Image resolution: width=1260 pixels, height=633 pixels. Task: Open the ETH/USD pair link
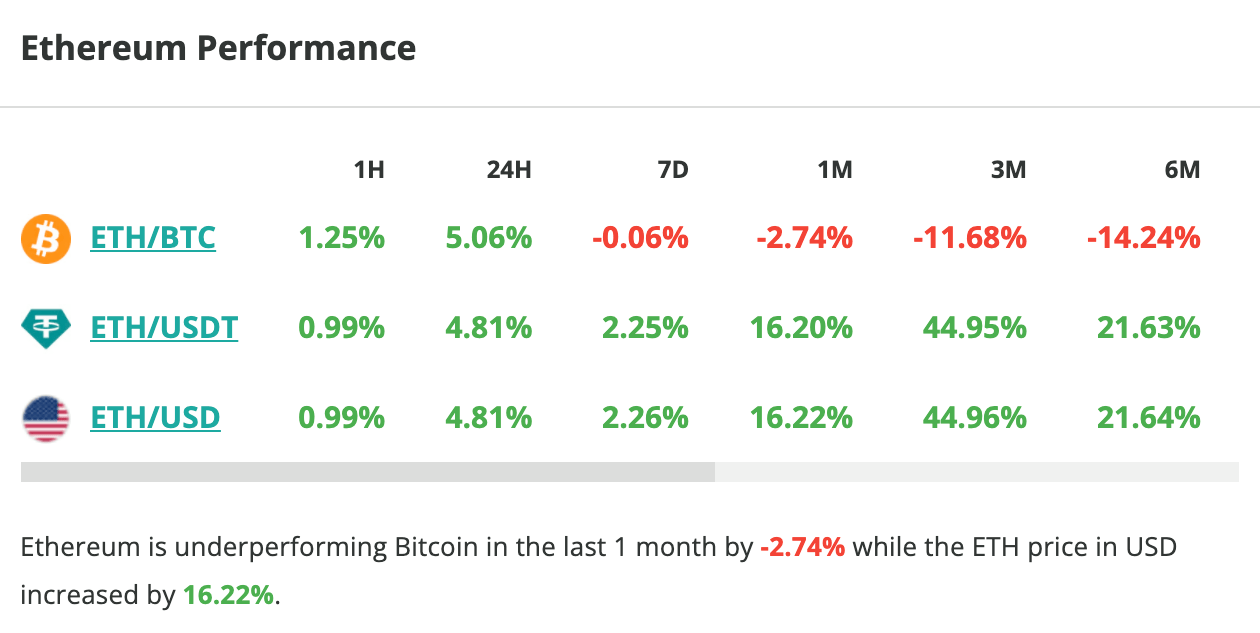[156, 417]
